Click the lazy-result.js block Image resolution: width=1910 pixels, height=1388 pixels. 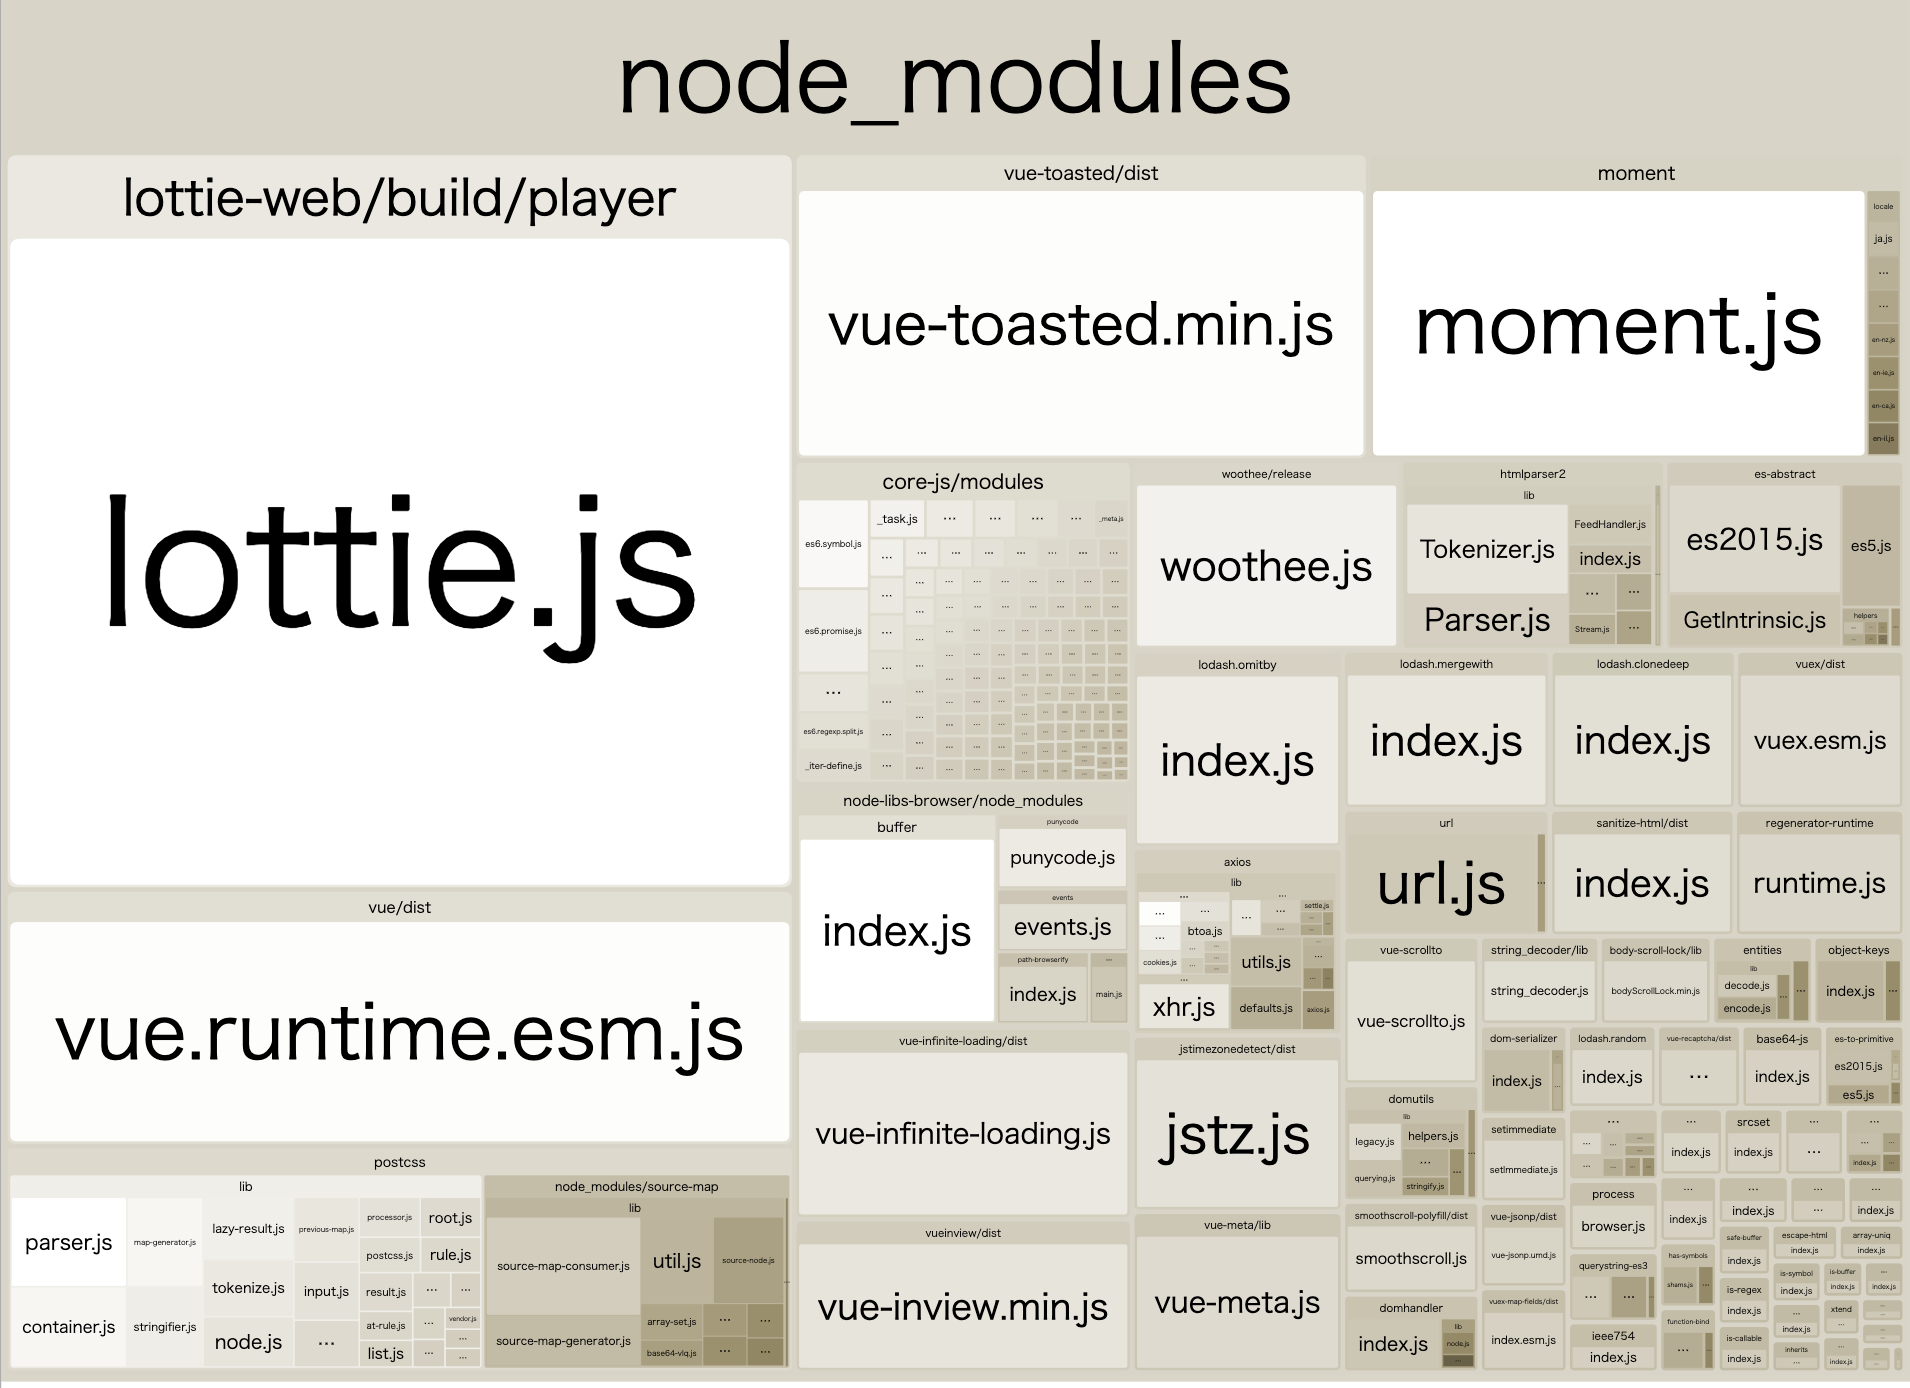248,1228
